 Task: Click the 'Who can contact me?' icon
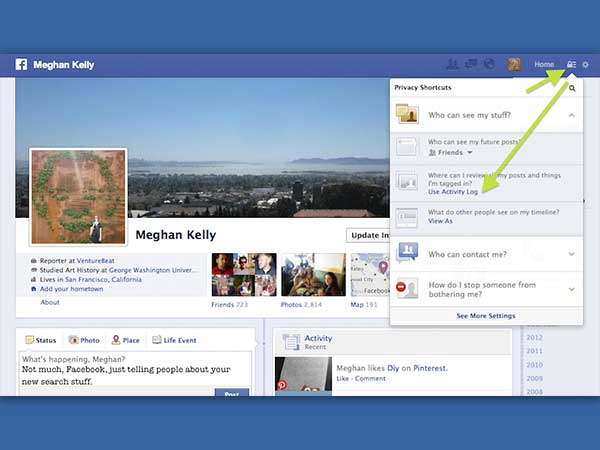[x=407, y=253]
